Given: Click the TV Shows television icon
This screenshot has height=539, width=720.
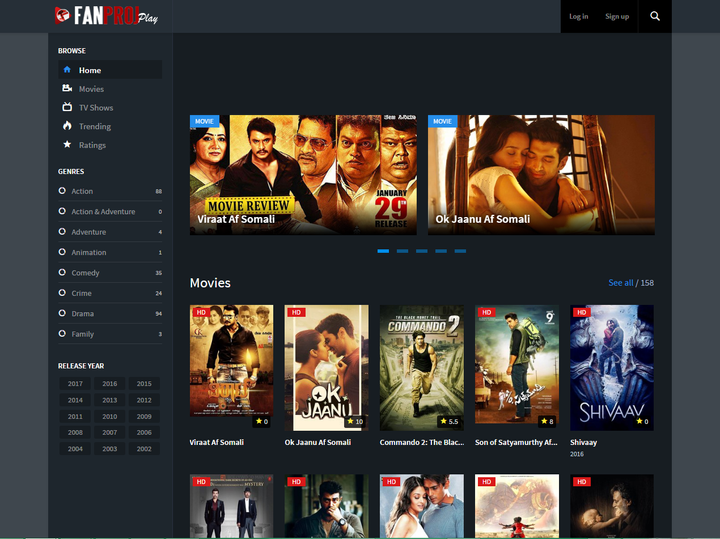Looking at the screenshot, I should click(67, 107).
